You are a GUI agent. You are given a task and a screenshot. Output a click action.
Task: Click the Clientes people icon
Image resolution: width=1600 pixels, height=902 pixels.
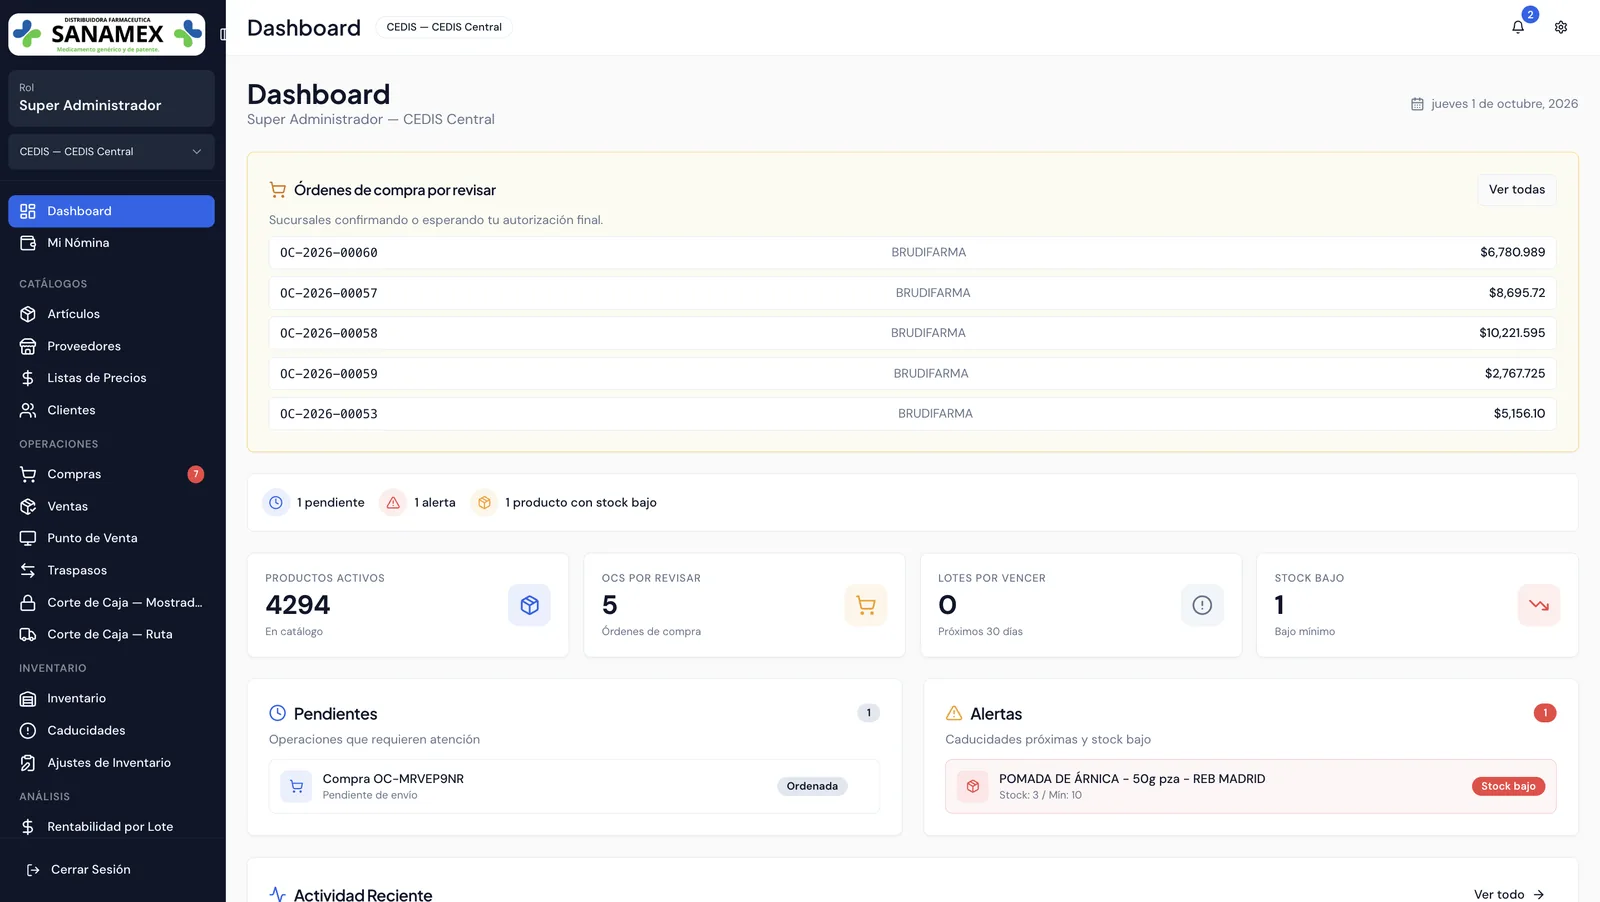(28, 410)
